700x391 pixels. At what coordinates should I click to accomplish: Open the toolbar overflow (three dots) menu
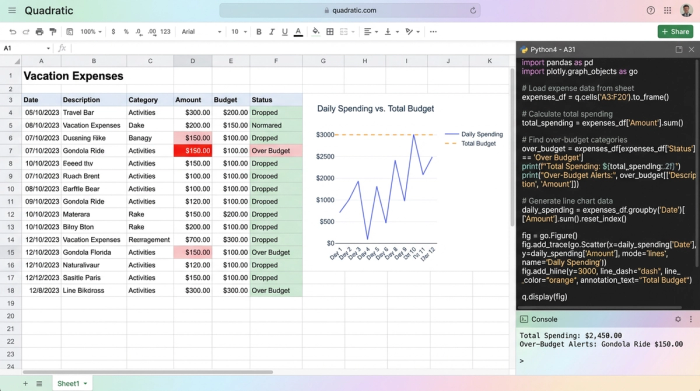(x=433, y=32)
